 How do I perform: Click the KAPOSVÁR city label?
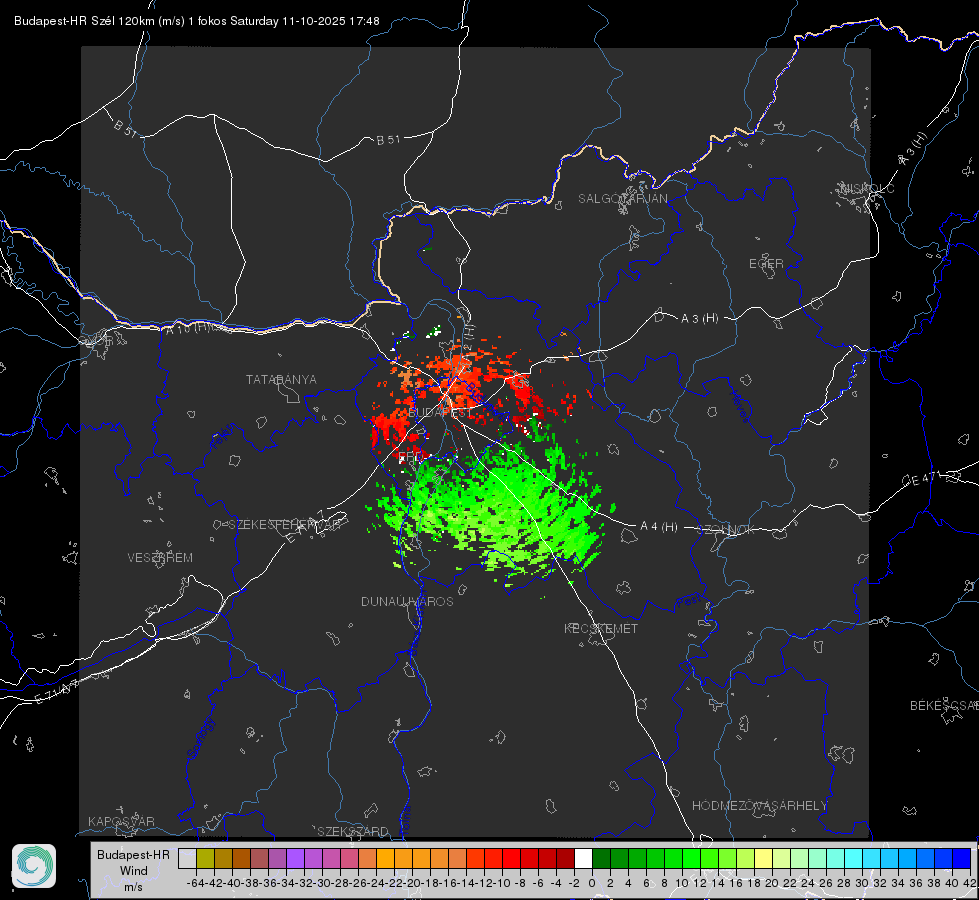[121, 821]
